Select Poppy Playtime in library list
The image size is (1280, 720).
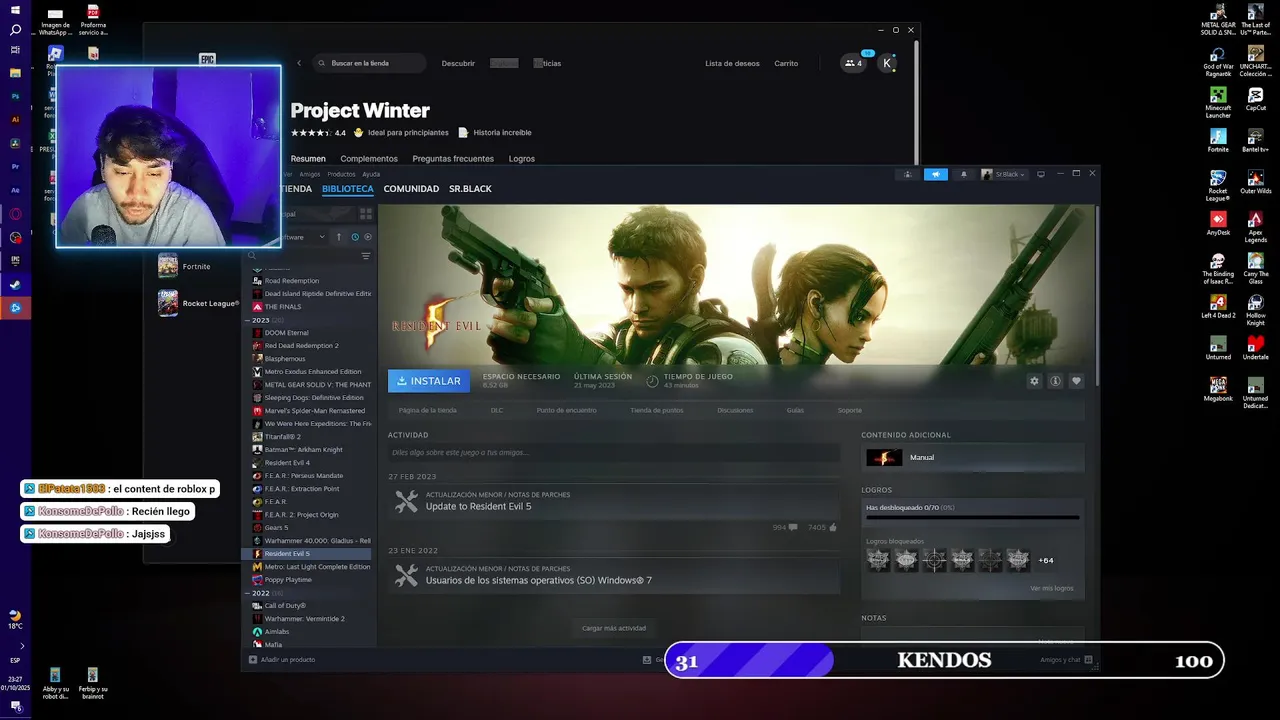pyautogui.click(x=288, y=580)
